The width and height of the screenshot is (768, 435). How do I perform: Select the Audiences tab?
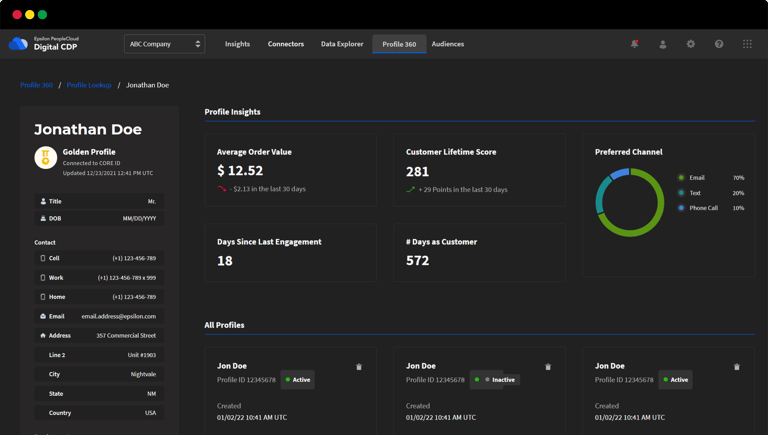pyautogui.click(x=447, y=44)
